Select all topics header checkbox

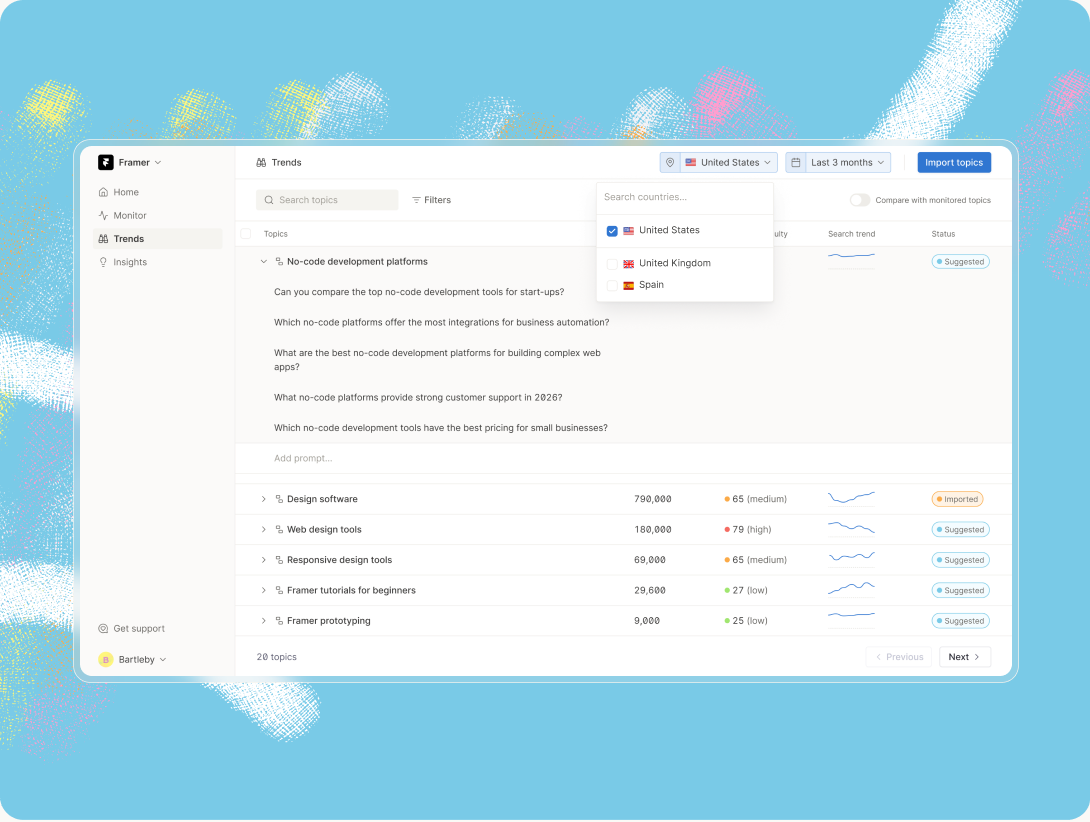point(245,234)
